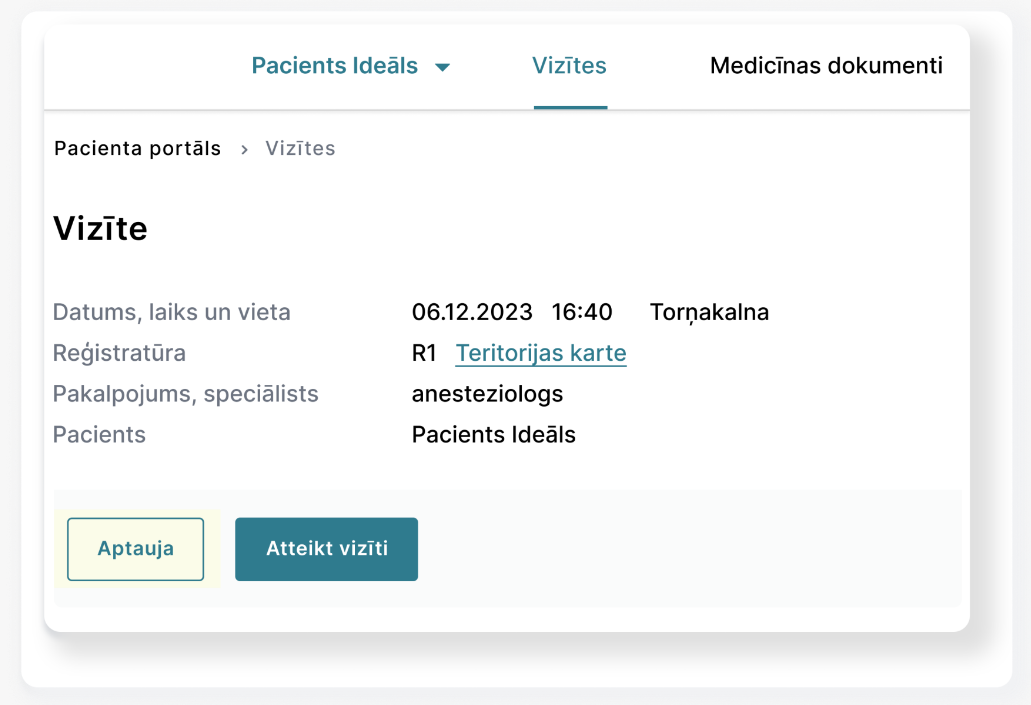
Task: Click the visit date 06.12.2023
Action: (472, 312)
